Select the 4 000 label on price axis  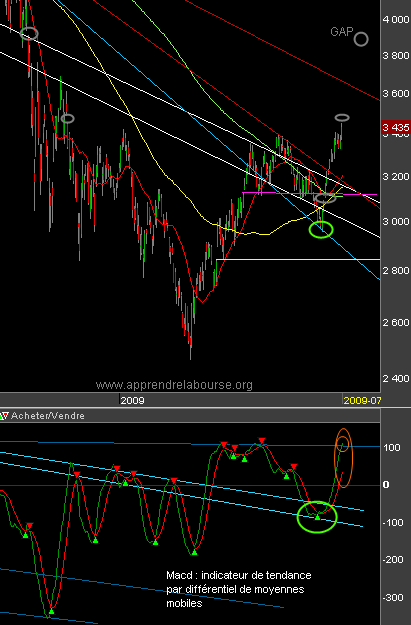pyautogui.click(x=396, y=20)
